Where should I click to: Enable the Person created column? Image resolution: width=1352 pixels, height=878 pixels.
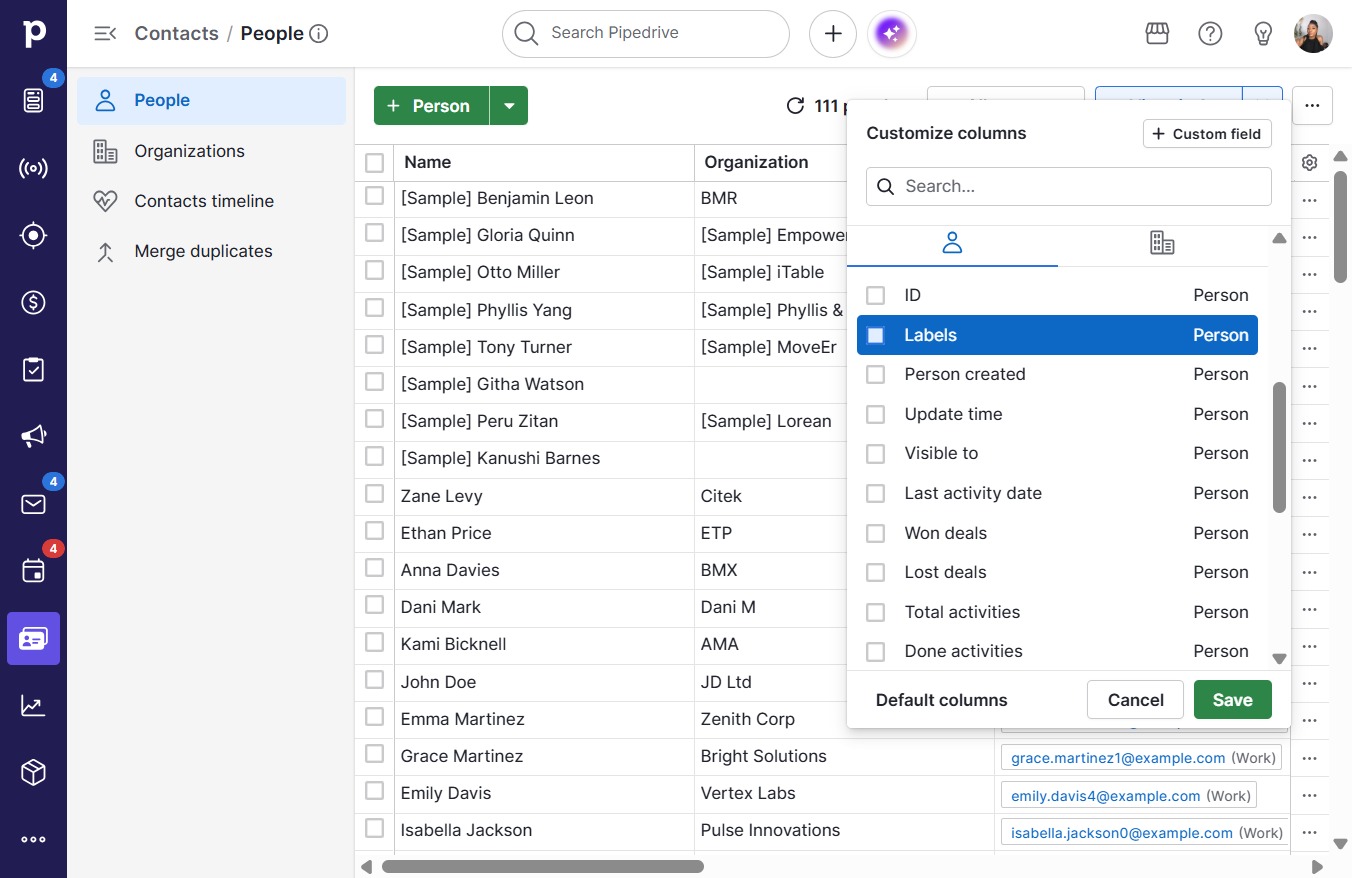coord(876,374)
